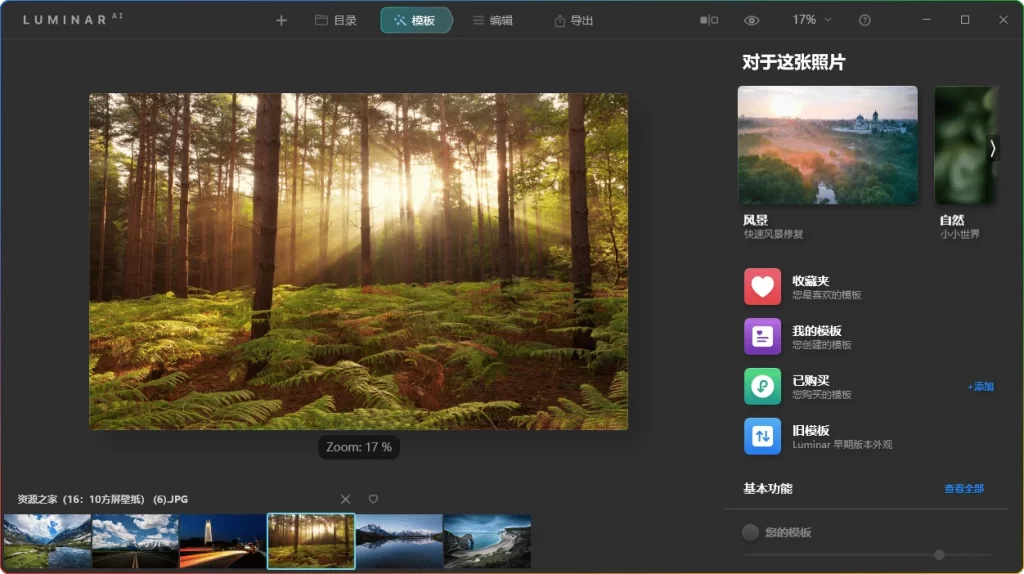The image size is (1024, 574).
Task: Open the 已购买 green icon
Action: (762, 386)
